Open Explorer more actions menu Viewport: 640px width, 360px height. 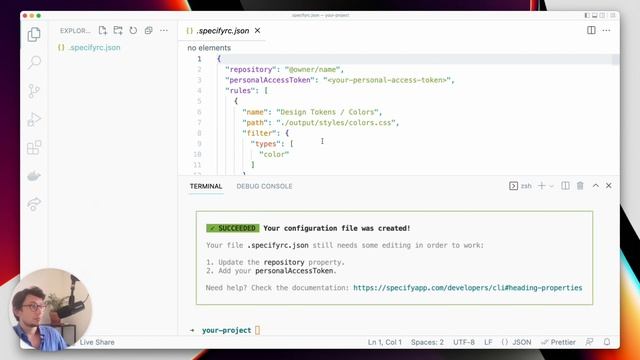[164, 30]
